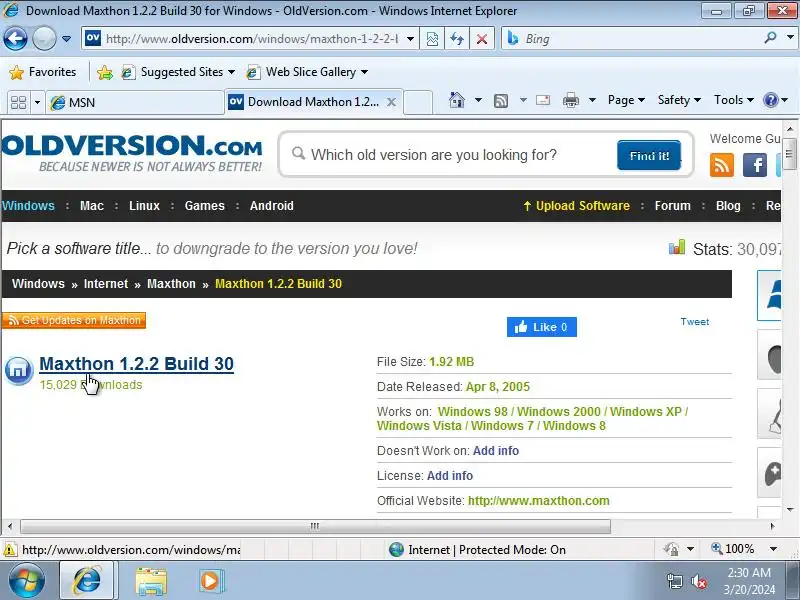
Task: Open the Quick Tabs grid icon
Action: pos(18,102)
